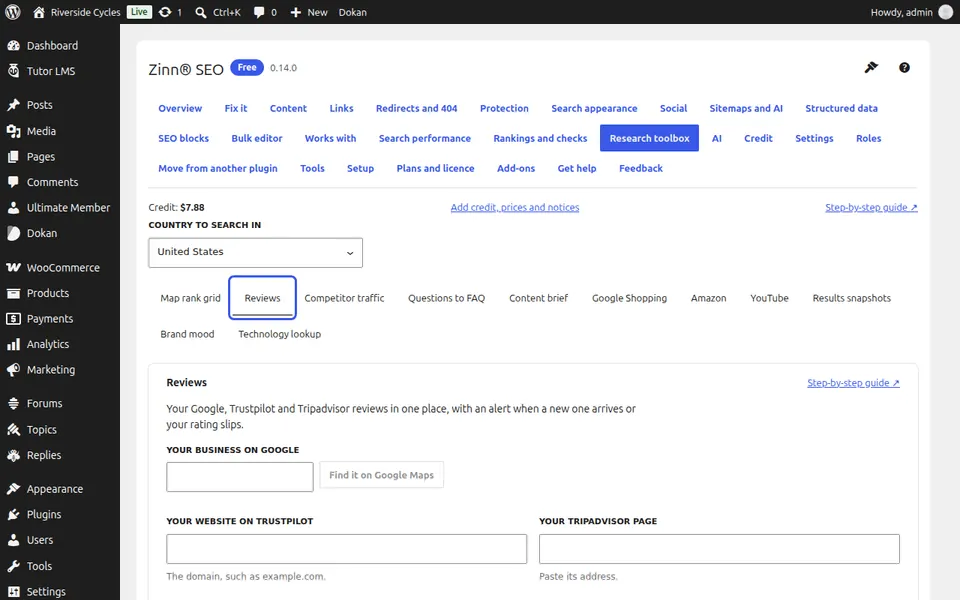Open the Technology lookup sub-tab
Viewport: 960px width, 600px height.
279,334
